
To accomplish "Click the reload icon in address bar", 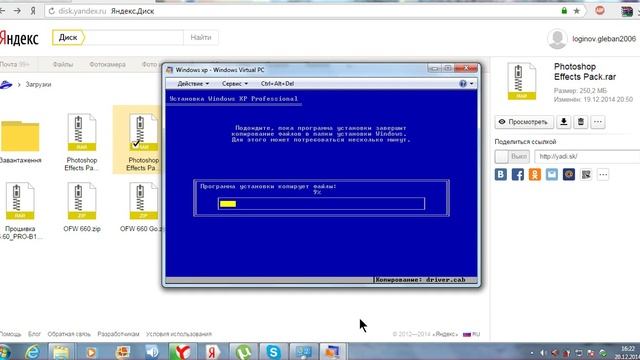I will coord(51,11).
